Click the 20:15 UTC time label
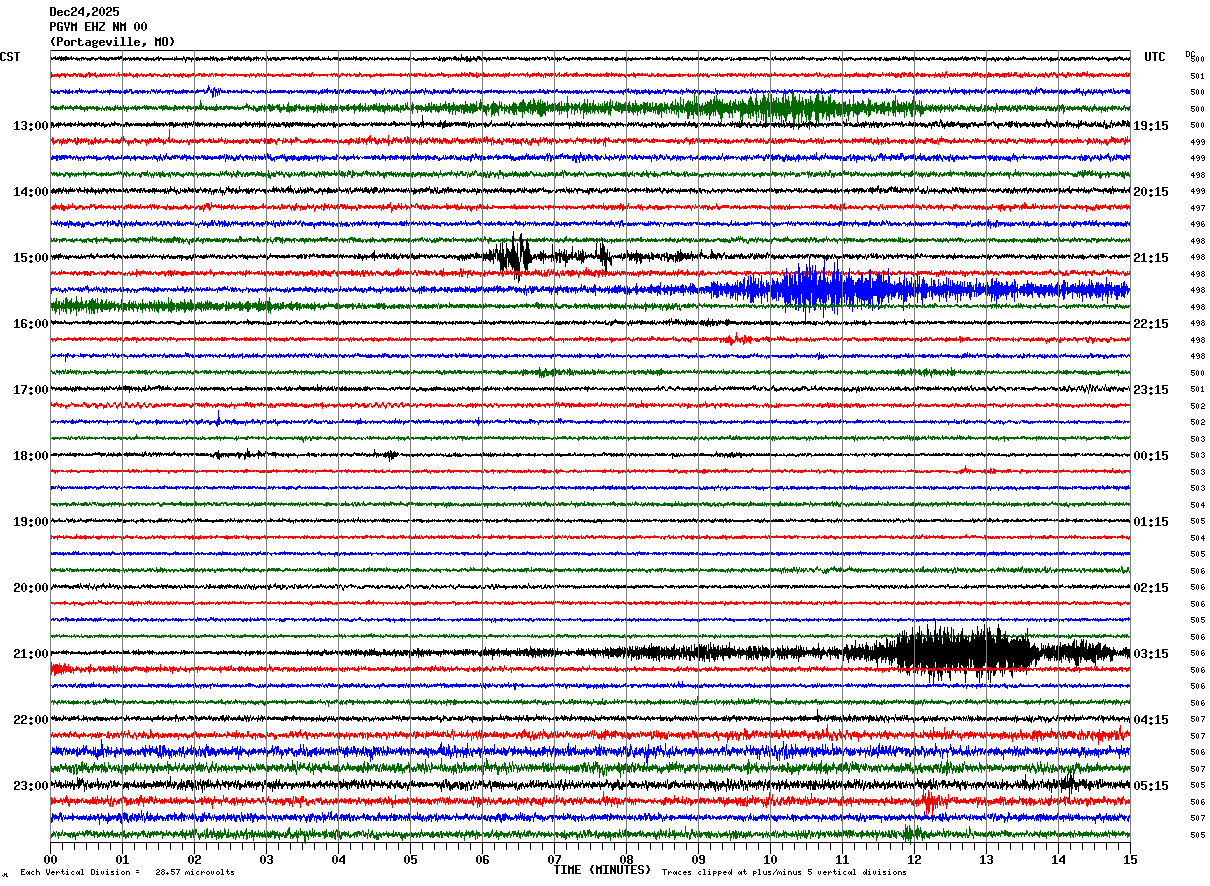Image resolution: width=1210 pixels, height=886 pixels. [x=1151, y=192]
